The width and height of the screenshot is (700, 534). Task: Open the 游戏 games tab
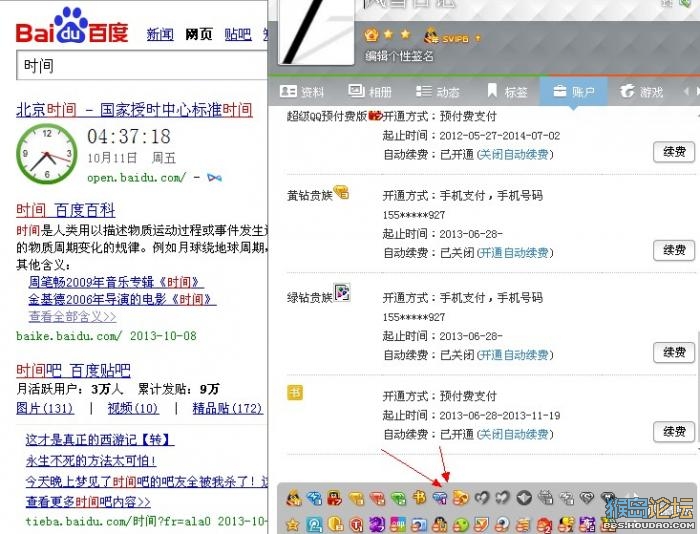[x=642, y=92]
